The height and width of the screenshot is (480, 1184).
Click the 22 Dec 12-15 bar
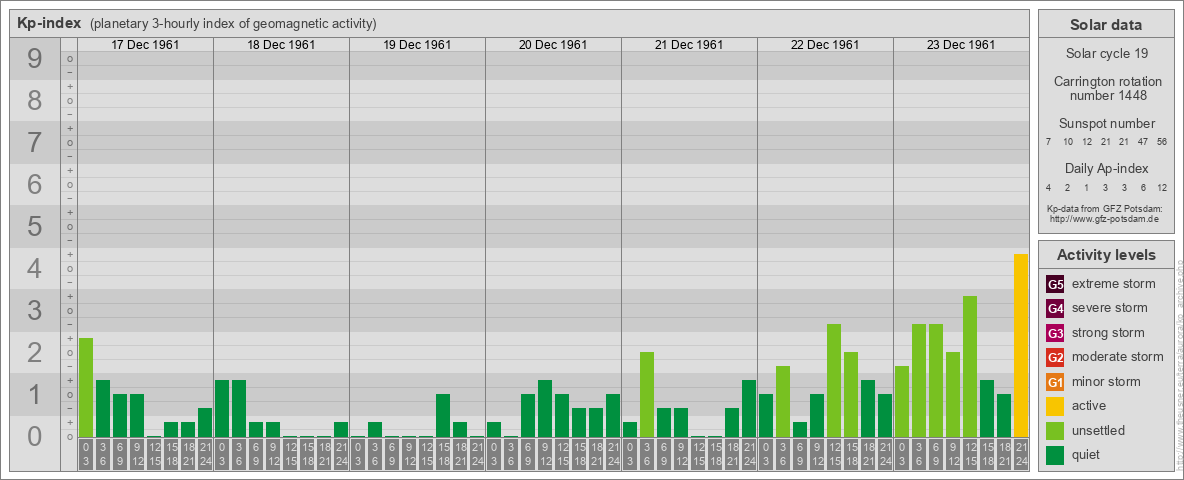pyautogui.click(x=834, y=380)
